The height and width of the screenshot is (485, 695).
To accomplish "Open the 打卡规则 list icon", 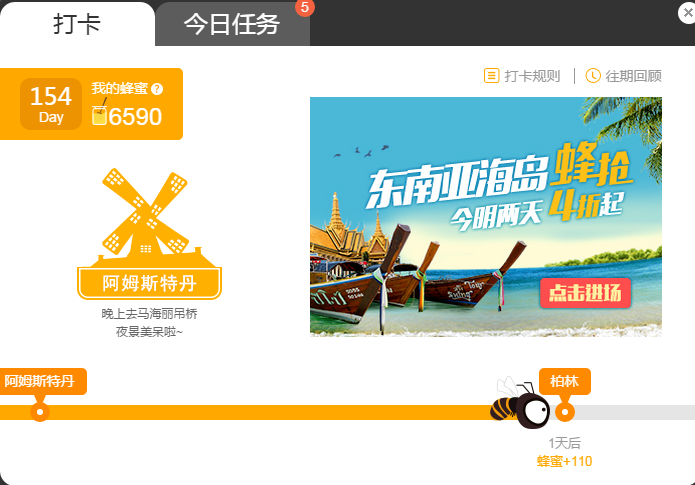I will (491, 76).
